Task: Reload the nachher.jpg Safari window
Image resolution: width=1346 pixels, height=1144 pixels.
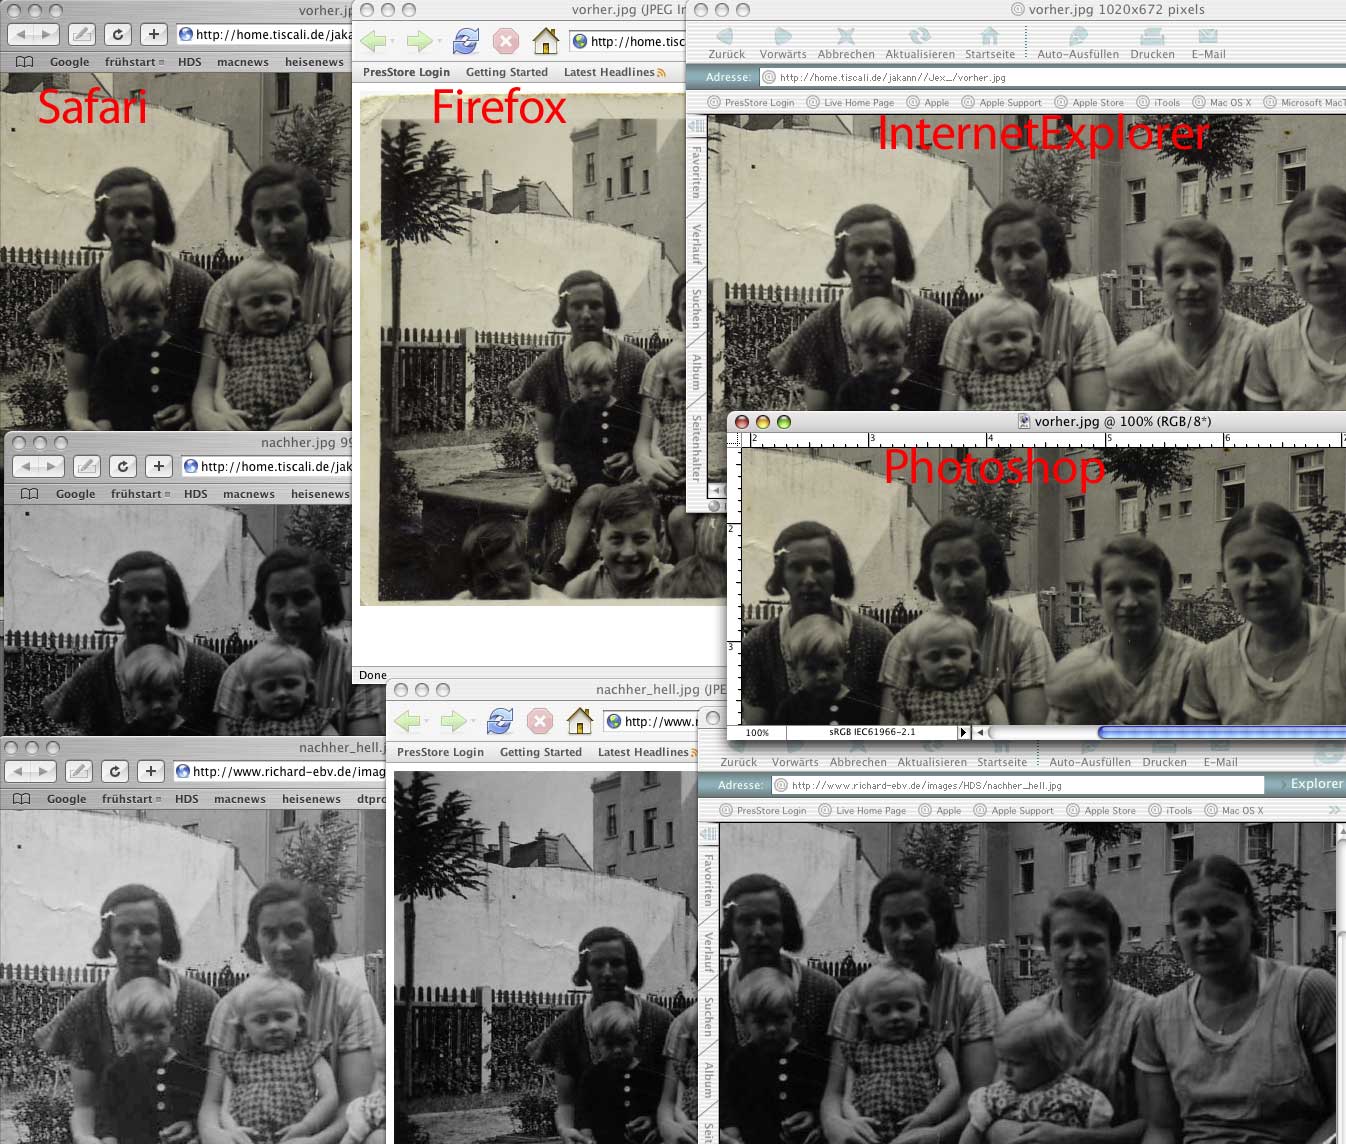Action: click(122, 466)
